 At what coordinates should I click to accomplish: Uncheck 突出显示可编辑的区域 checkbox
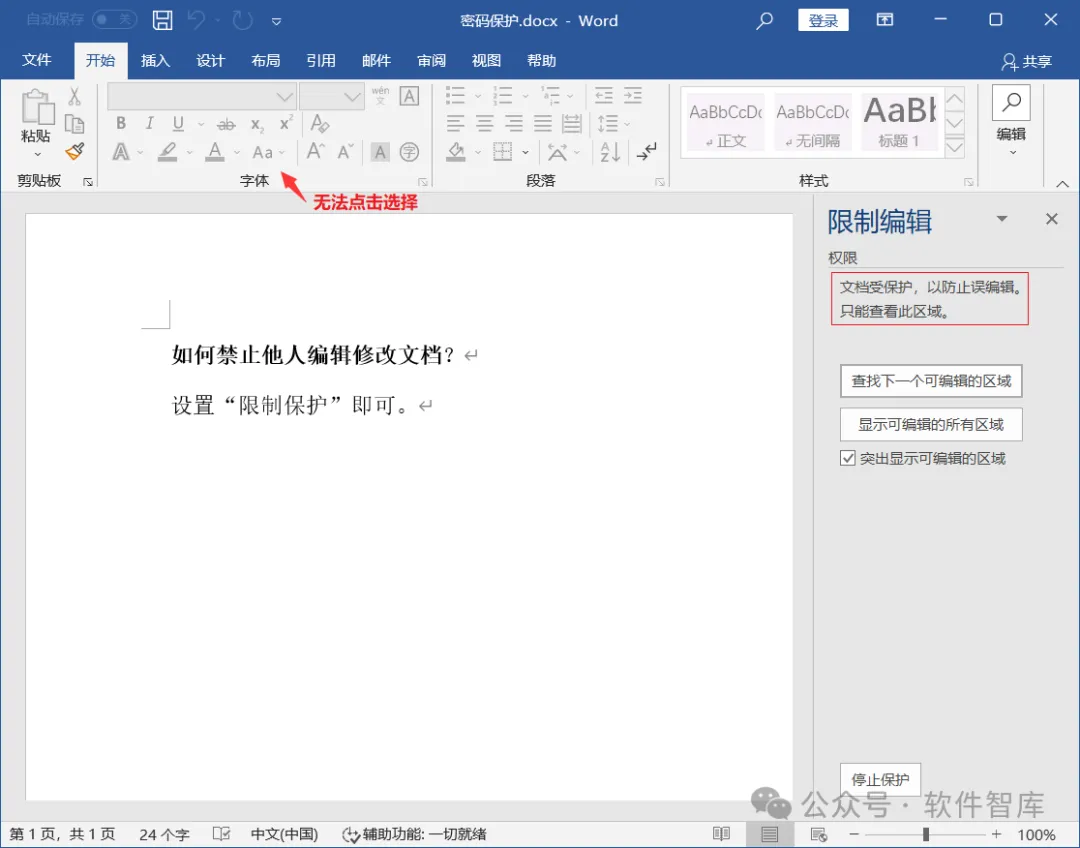pos(848,458)
